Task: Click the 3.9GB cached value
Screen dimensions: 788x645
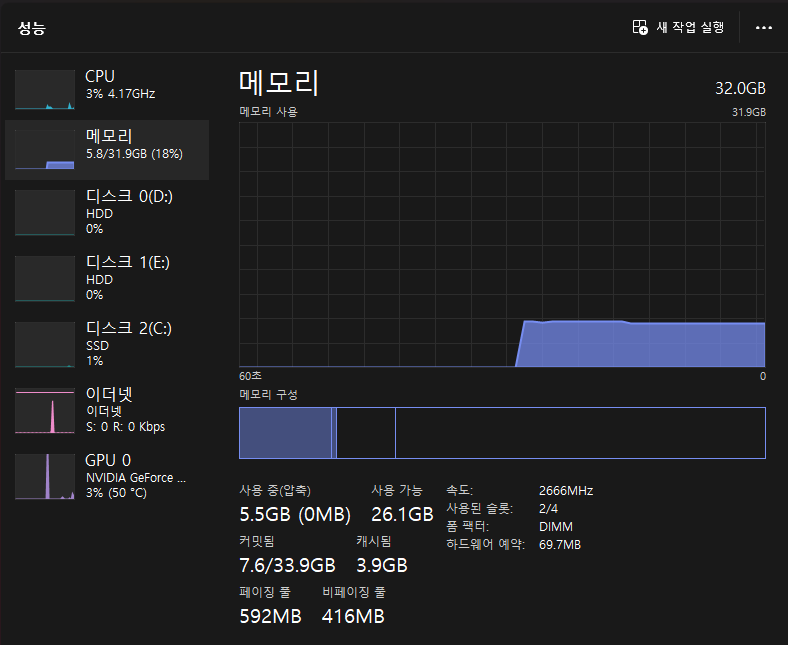Action: [x=382, y=566]
